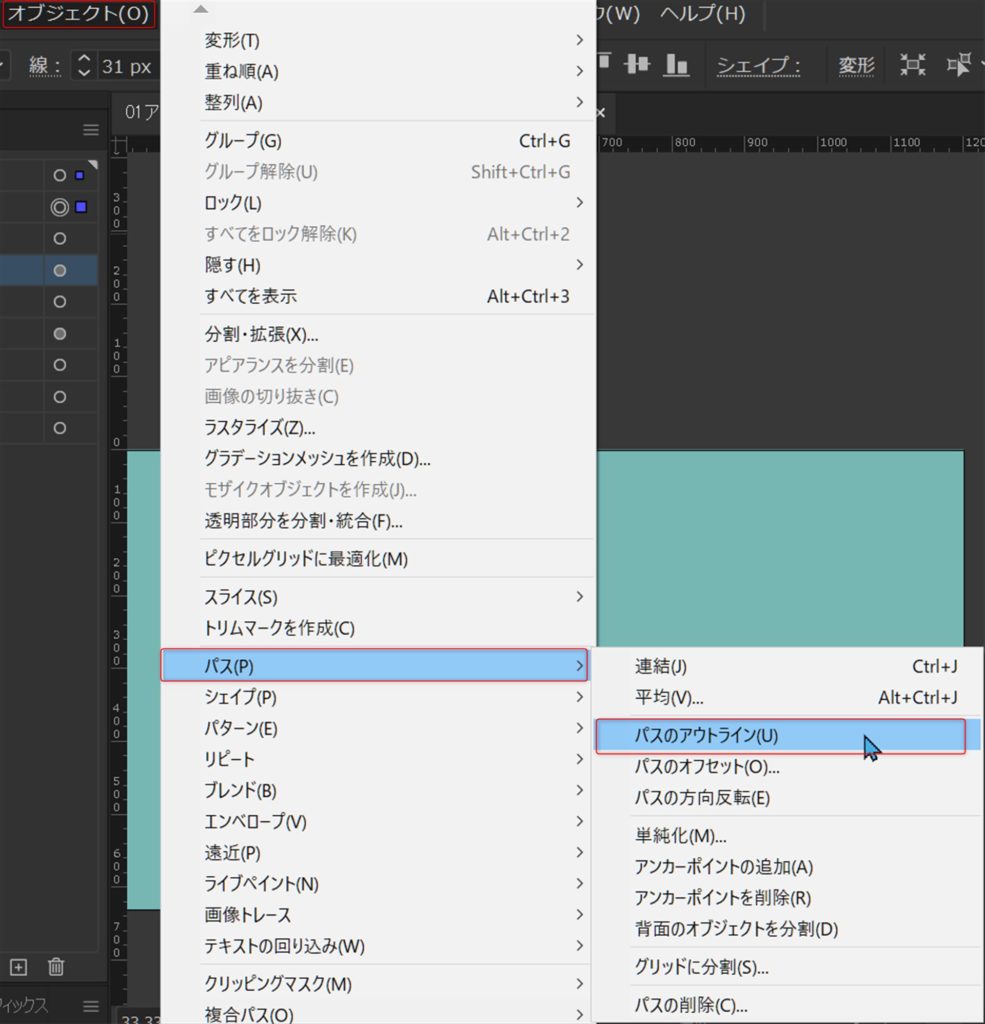This screenshot has height=1024, width=985.
Task: Click the delete layer trash icon
Action: pyautogui.click(x=56, y=966)
